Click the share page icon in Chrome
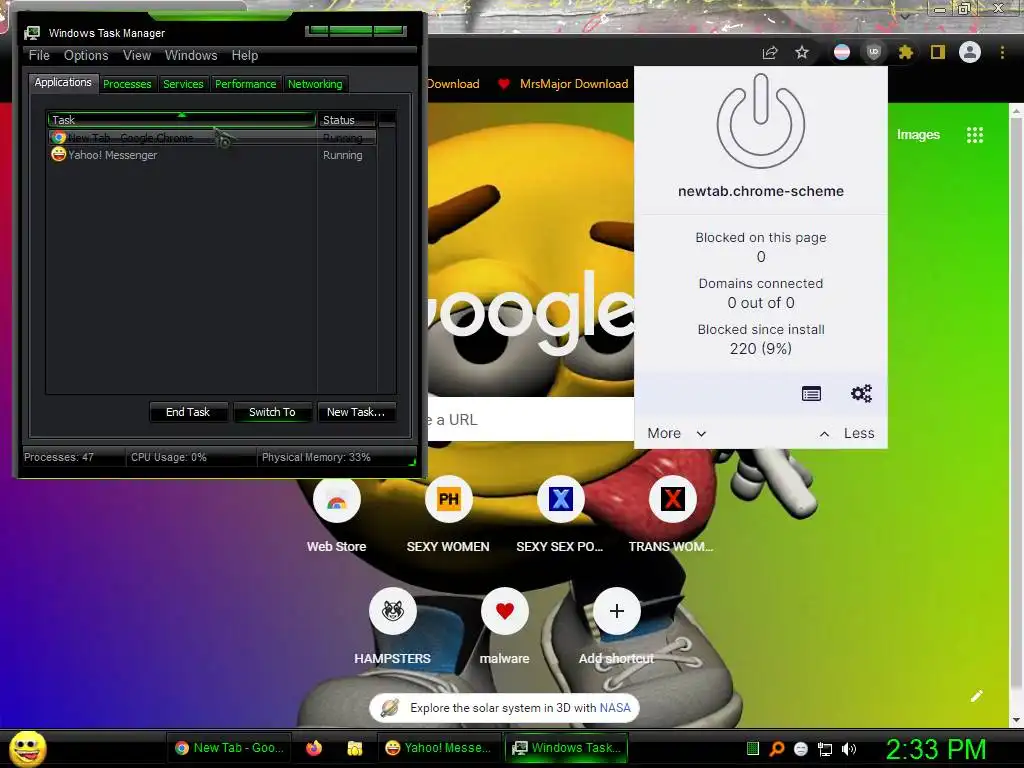Image resolution: width=1024 pixels, height=768 pixels. click(770, 52)
